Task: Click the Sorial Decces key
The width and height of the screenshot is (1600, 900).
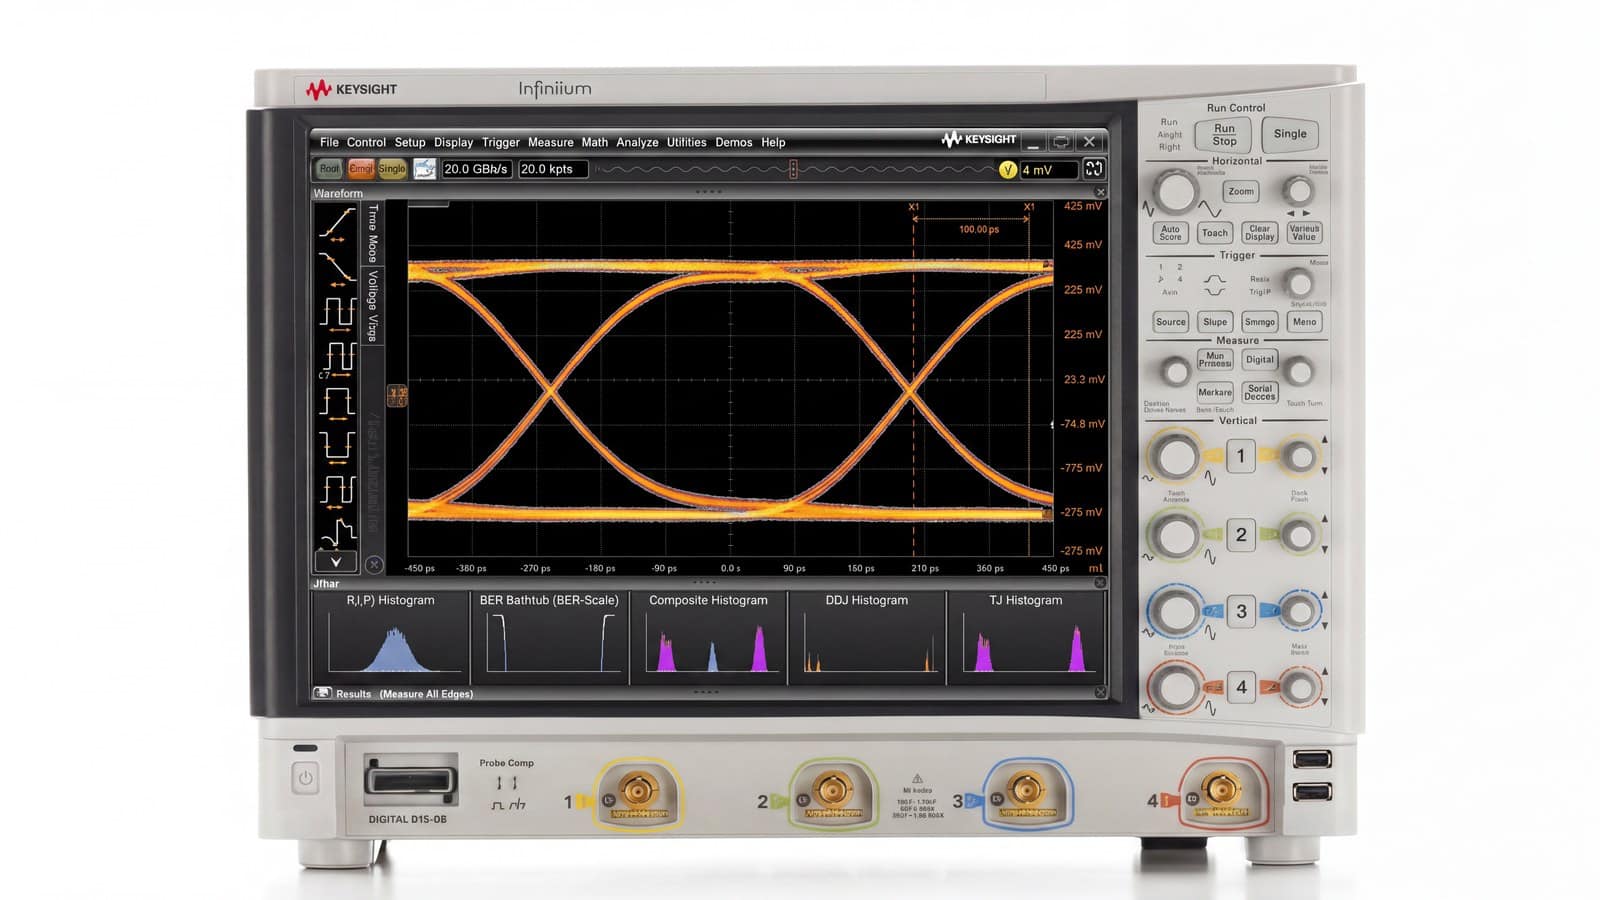Action: [1260, 392]
